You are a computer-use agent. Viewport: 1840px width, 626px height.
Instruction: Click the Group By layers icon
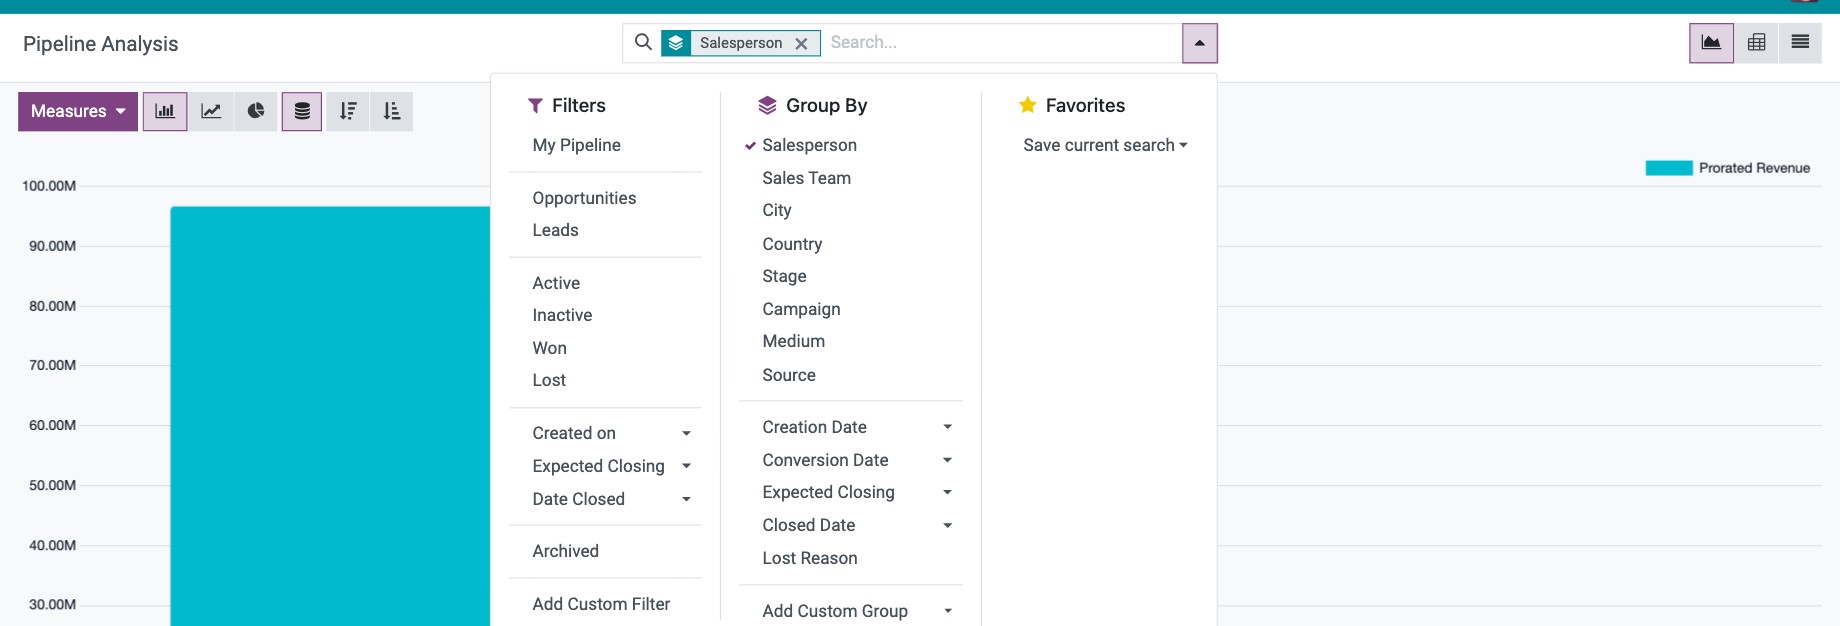click(x=767, y=105)
